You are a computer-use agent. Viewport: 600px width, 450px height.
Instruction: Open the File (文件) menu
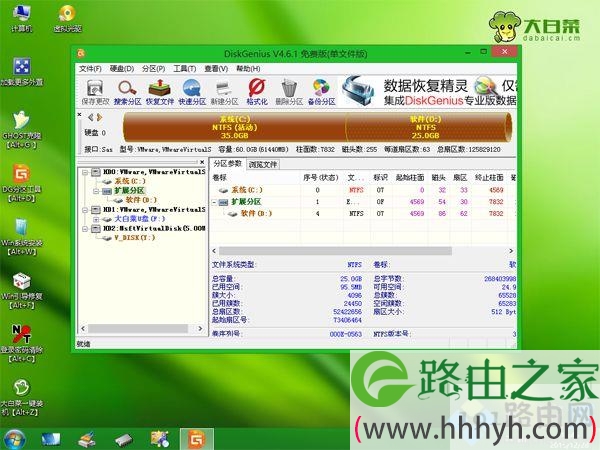click(x=90, y=69)
